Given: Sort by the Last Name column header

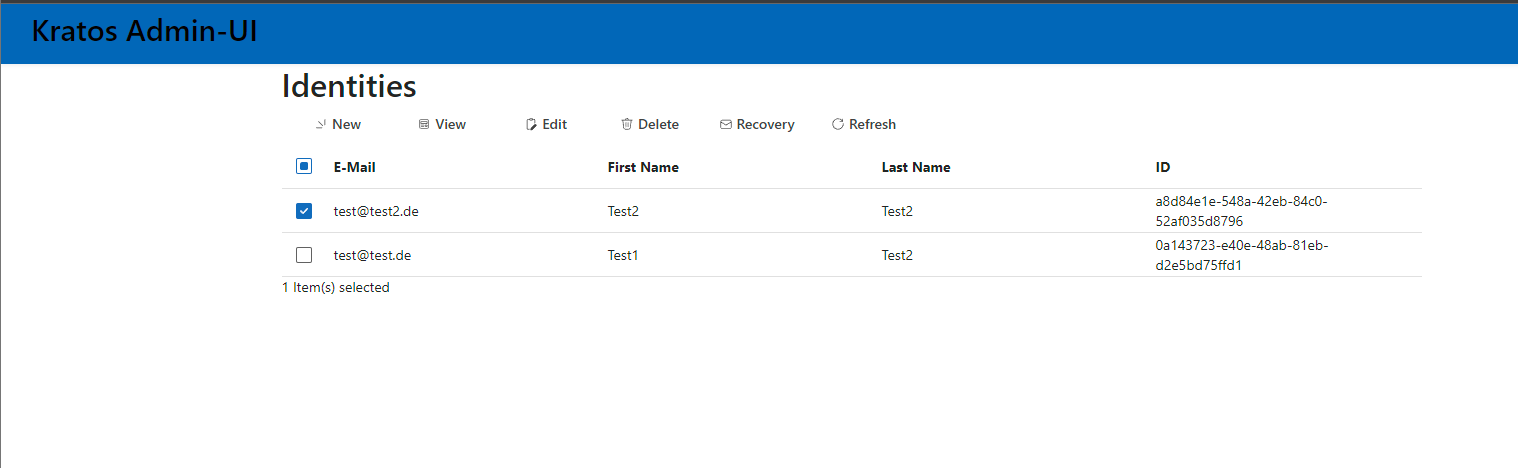Looking at the screenshot, I should point(916,167).
